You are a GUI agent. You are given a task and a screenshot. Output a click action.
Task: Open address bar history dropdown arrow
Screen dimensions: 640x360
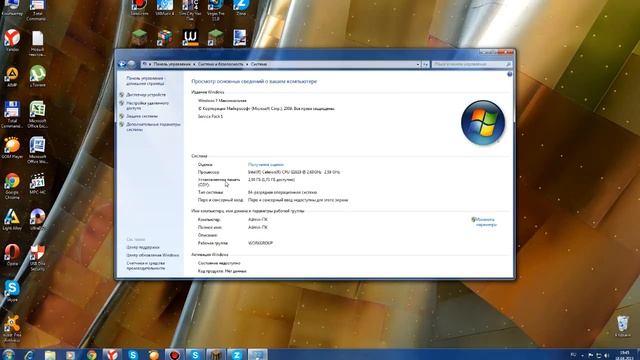(418, 64)
